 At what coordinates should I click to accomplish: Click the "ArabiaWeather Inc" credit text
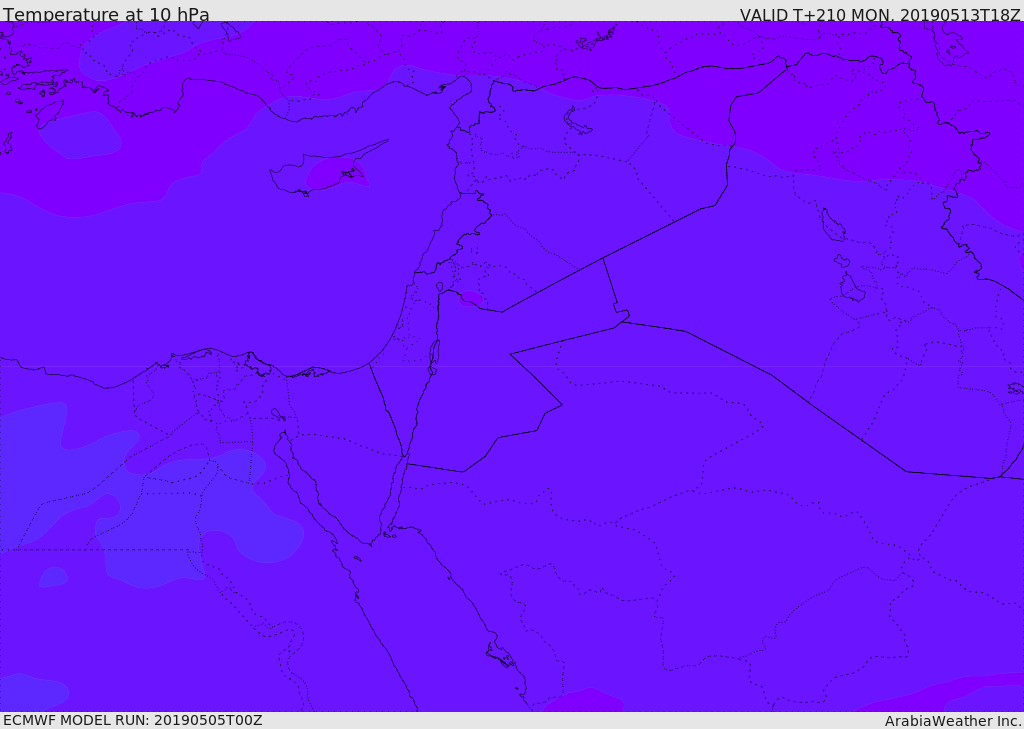coord(952,721)
